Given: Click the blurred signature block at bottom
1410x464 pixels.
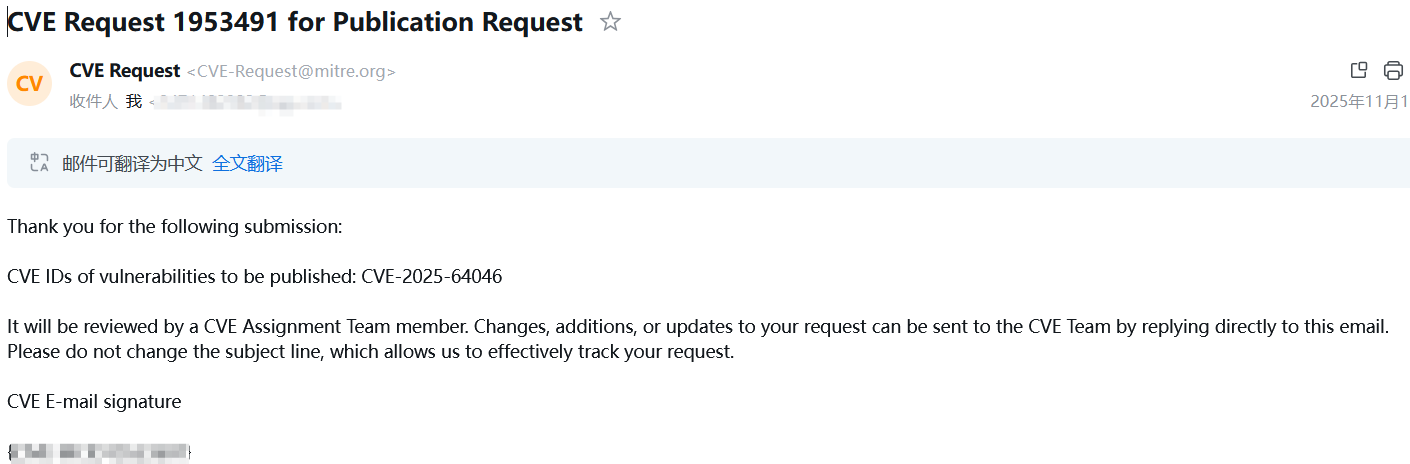Looking at the screenshot, I should 99,452.
